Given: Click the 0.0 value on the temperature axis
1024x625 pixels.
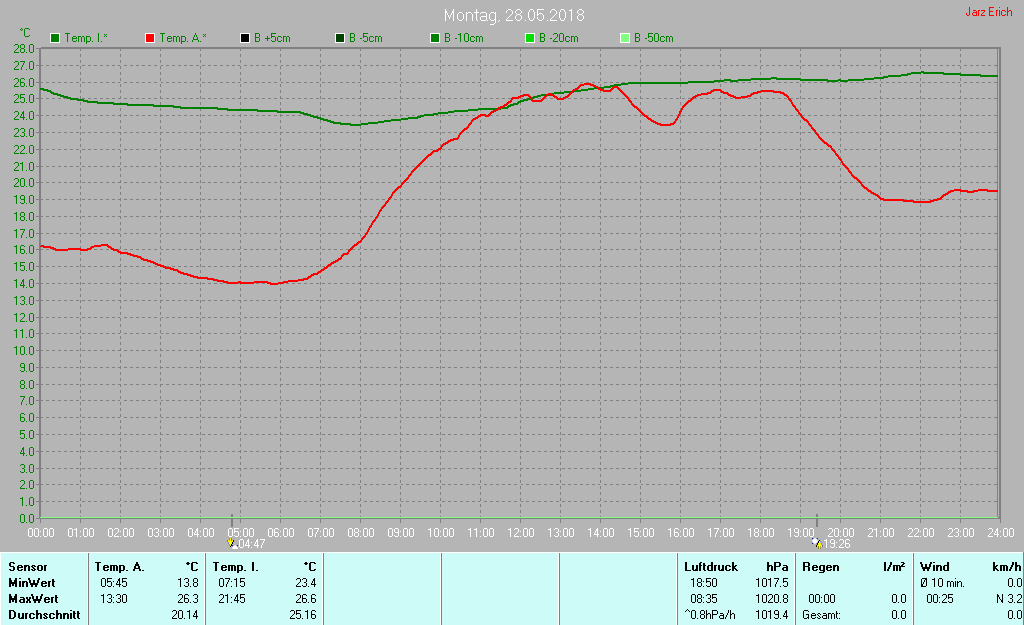Looking at the screenshot, I should pyautogui.click(x=27, y=519).
